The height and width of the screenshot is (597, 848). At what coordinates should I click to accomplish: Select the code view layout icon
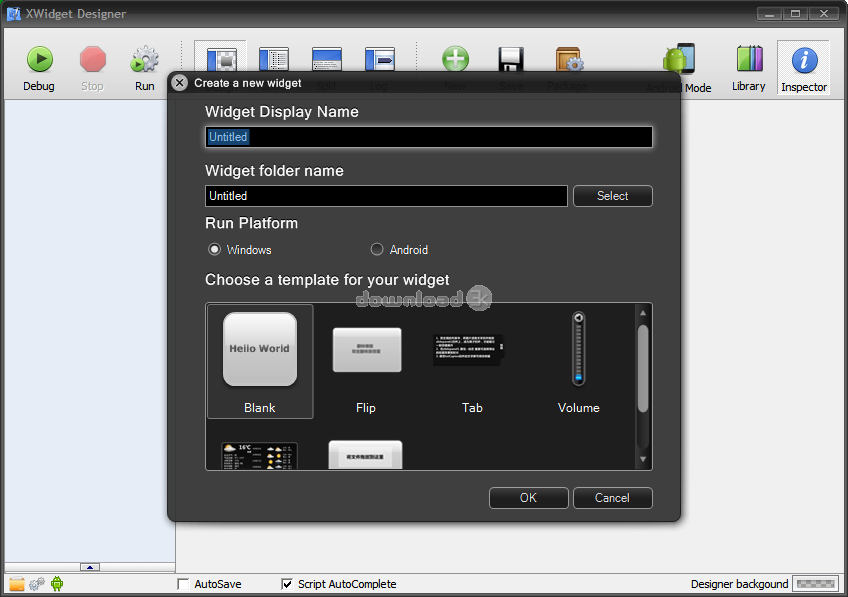tap(274, 59)
